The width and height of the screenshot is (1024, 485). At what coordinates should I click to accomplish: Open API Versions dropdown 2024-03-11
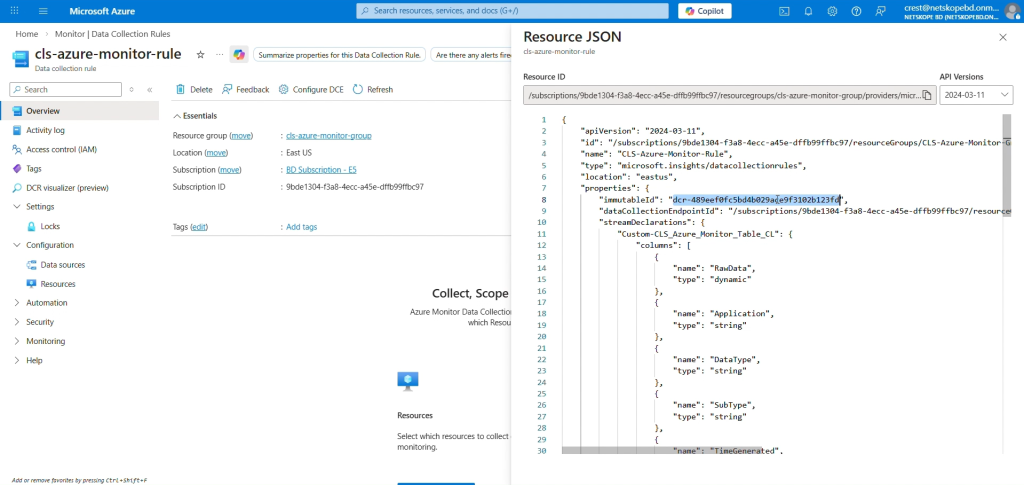click(x=976, y=95)
